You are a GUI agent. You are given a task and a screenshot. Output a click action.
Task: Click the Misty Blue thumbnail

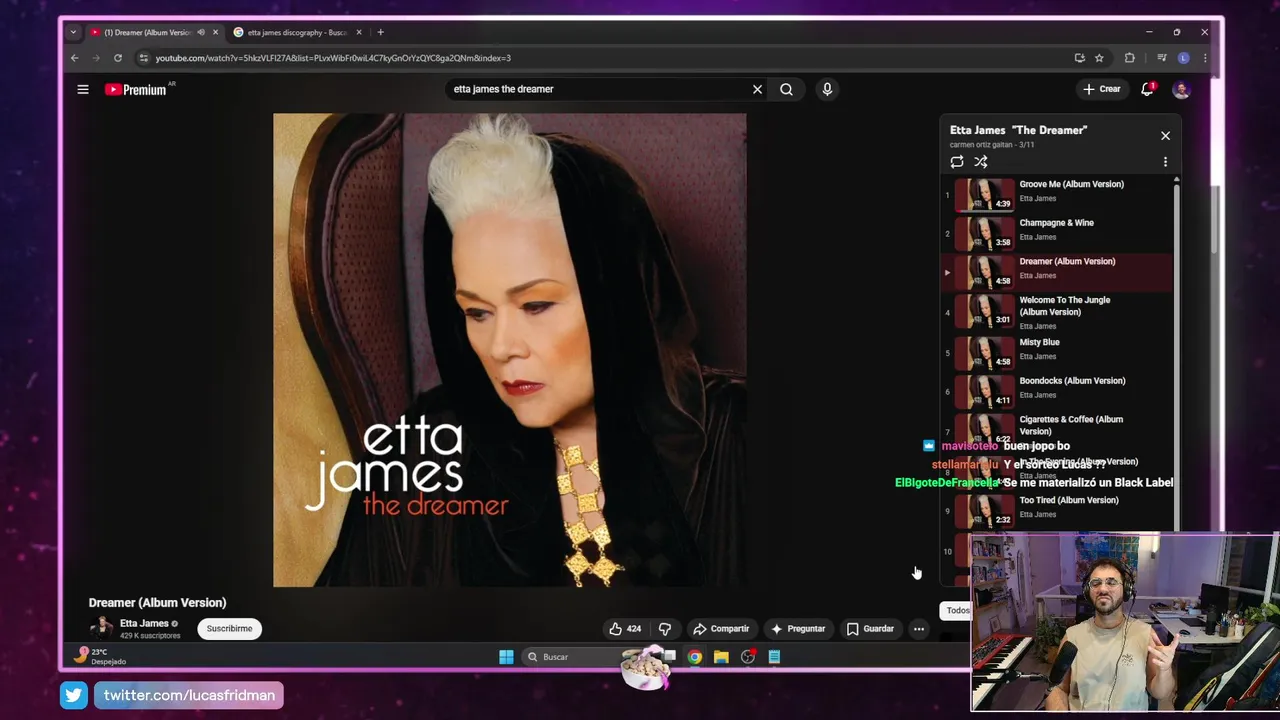pos(984,352)
